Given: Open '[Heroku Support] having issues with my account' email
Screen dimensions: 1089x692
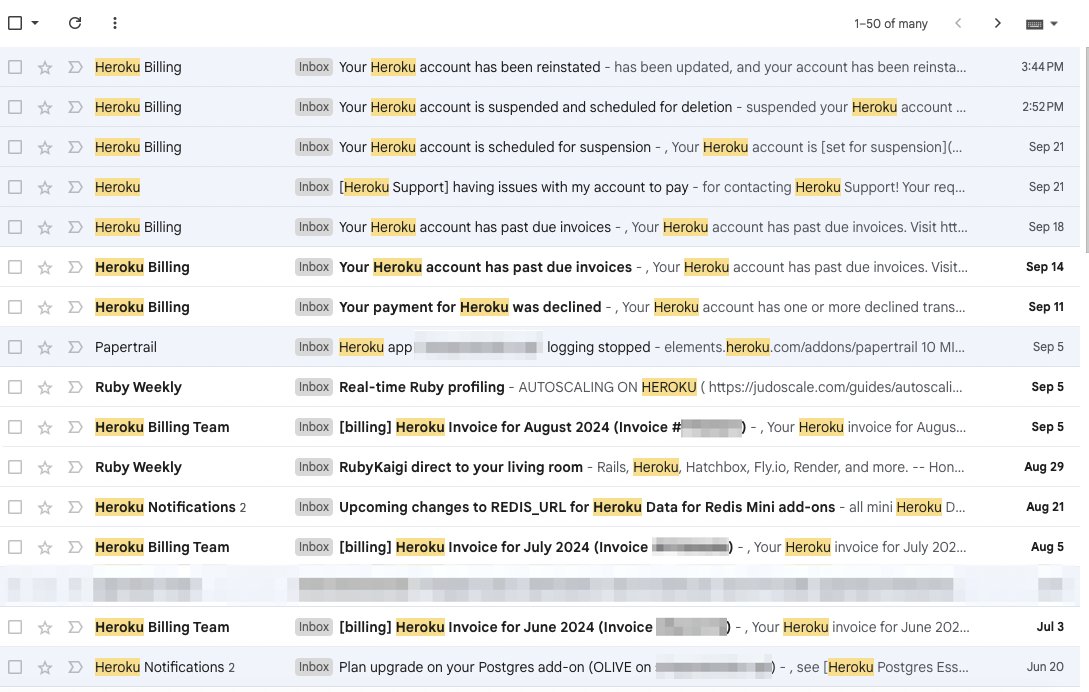Looking at the screenshot, I should [x=513, y=187].
